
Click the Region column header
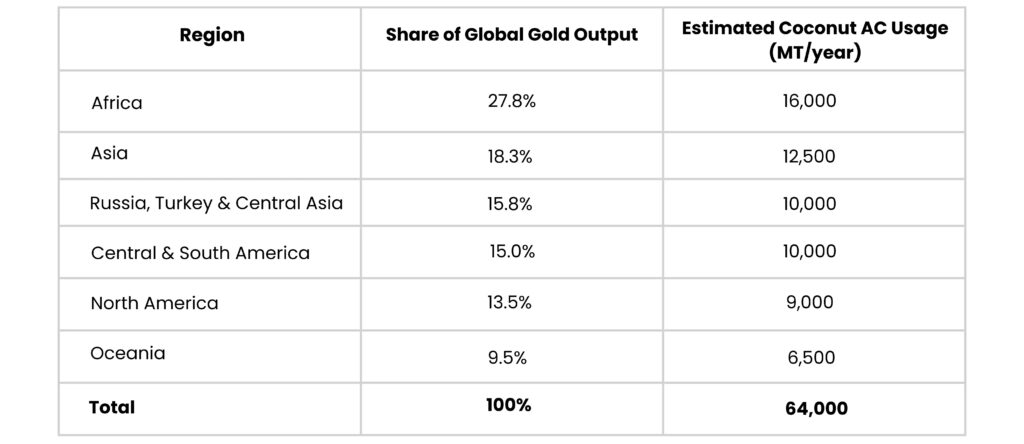coord(212,36)
